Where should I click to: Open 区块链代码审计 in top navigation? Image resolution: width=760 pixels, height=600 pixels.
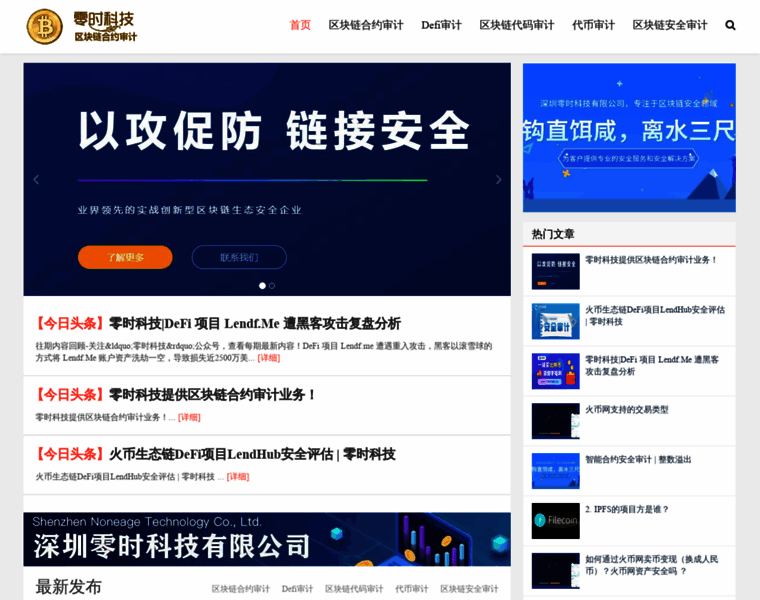pos(517,25)
